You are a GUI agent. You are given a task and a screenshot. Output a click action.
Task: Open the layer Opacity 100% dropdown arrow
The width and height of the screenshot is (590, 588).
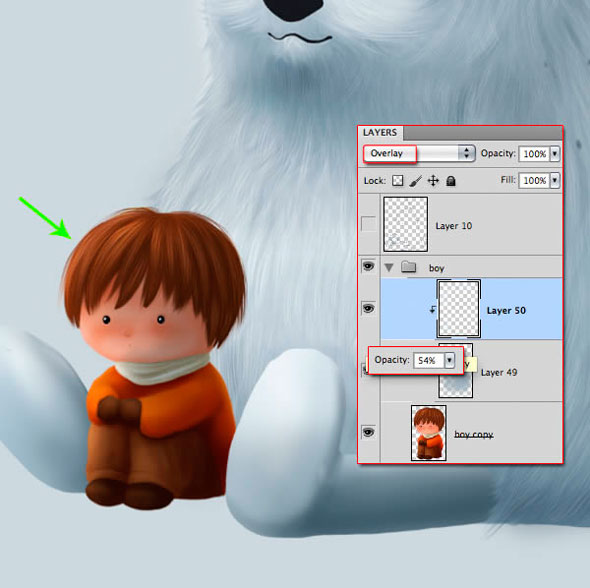click(x=555, y=154)
